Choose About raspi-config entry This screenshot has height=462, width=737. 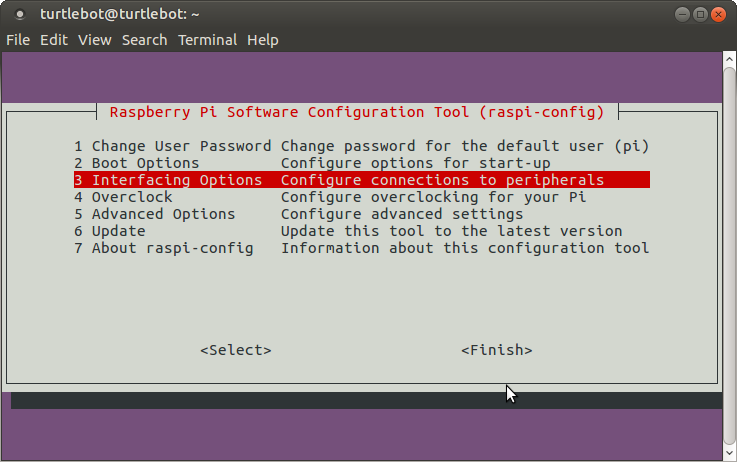pyautogui.click(x=164, y=248)
